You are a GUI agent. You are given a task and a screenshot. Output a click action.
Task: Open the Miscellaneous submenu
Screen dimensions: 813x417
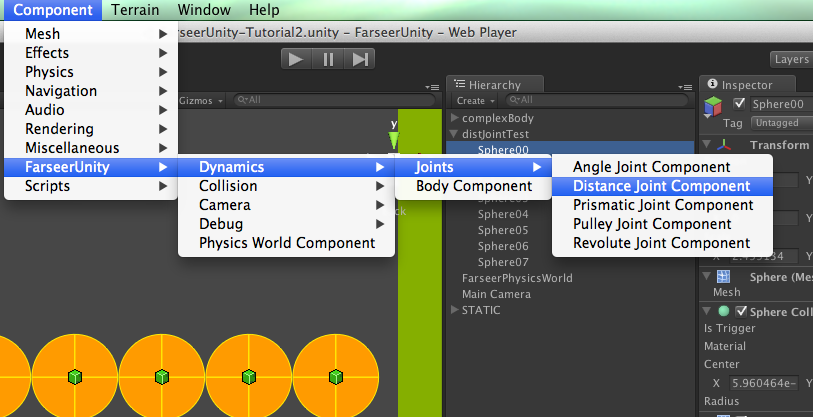[x=91, y=148]
